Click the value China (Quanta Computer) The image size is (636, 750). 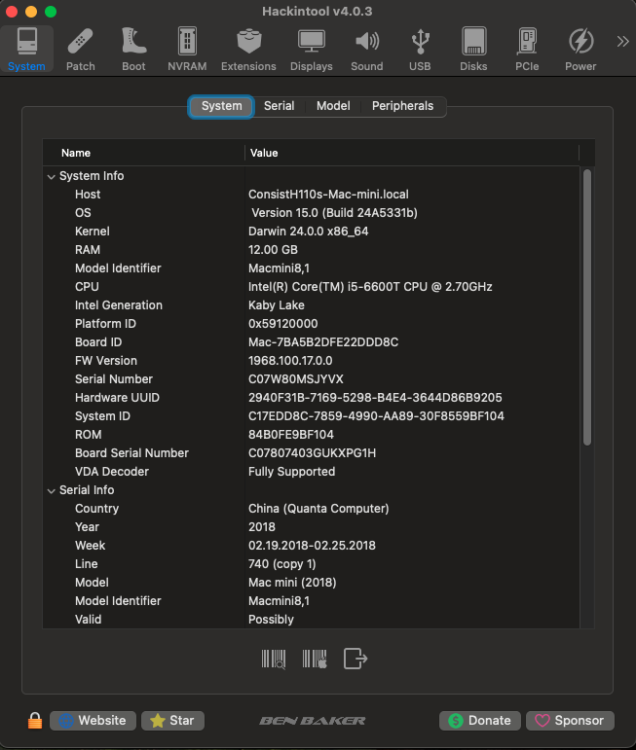(x=318, y=508)
